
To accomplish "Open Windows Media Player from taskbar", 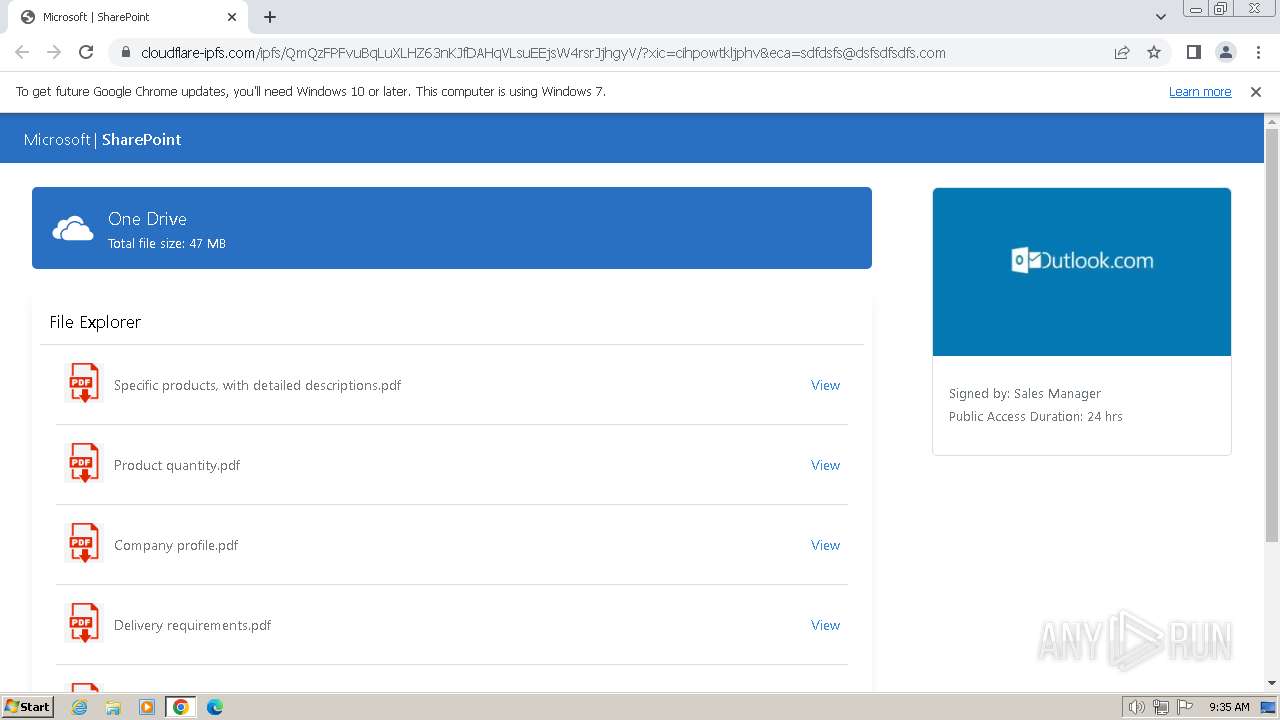I will 147,707.
